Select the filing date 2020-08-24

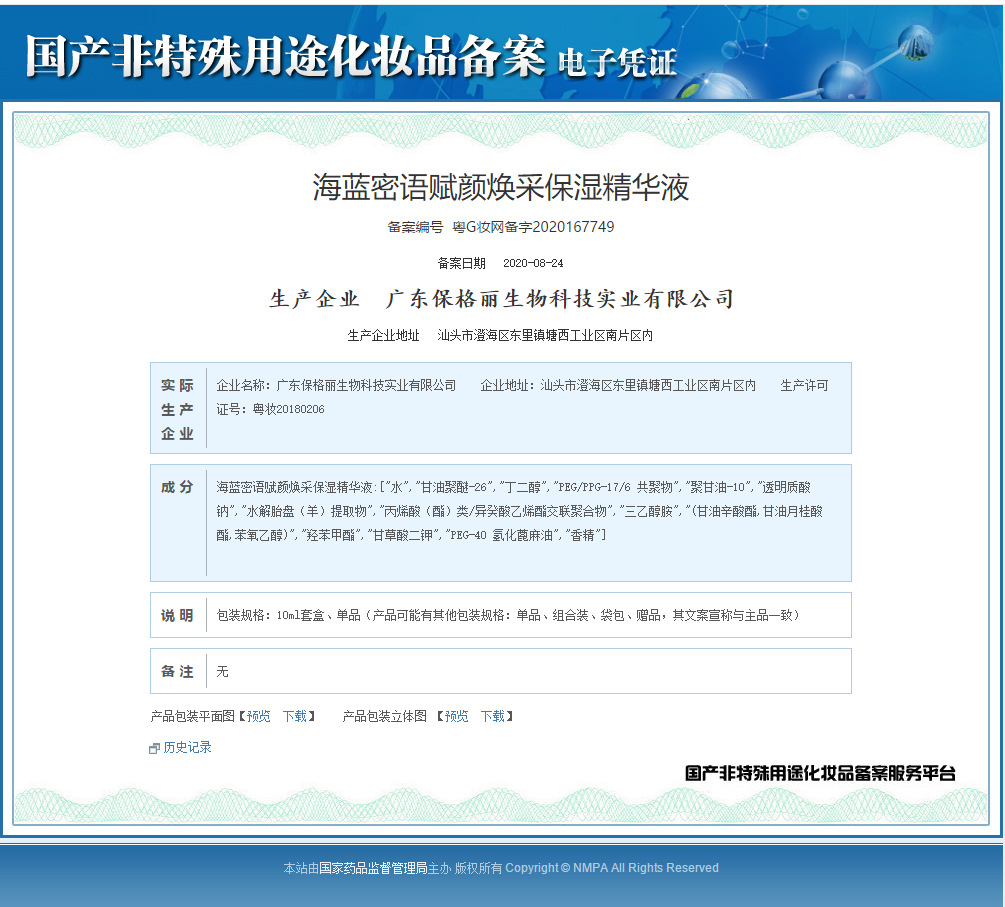click(x=533, y=263)
